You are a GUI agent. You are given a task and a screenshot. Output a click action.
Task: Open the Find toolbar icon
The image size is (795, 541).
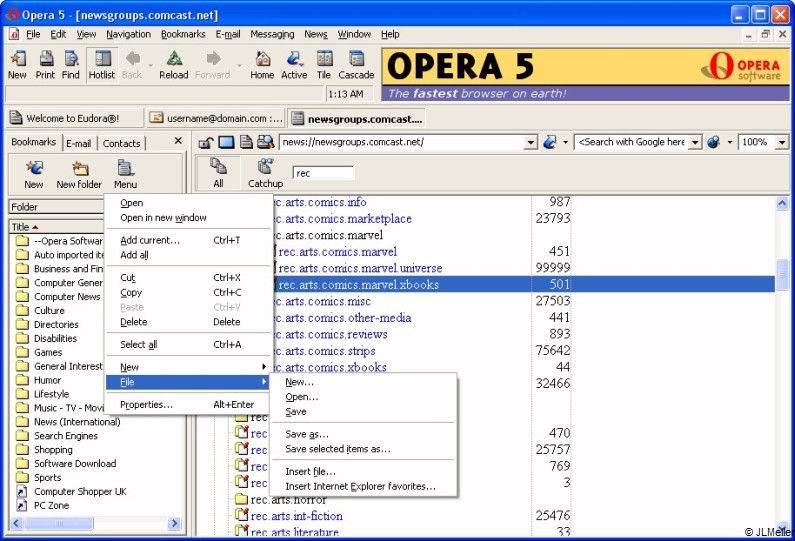(70, 65)
